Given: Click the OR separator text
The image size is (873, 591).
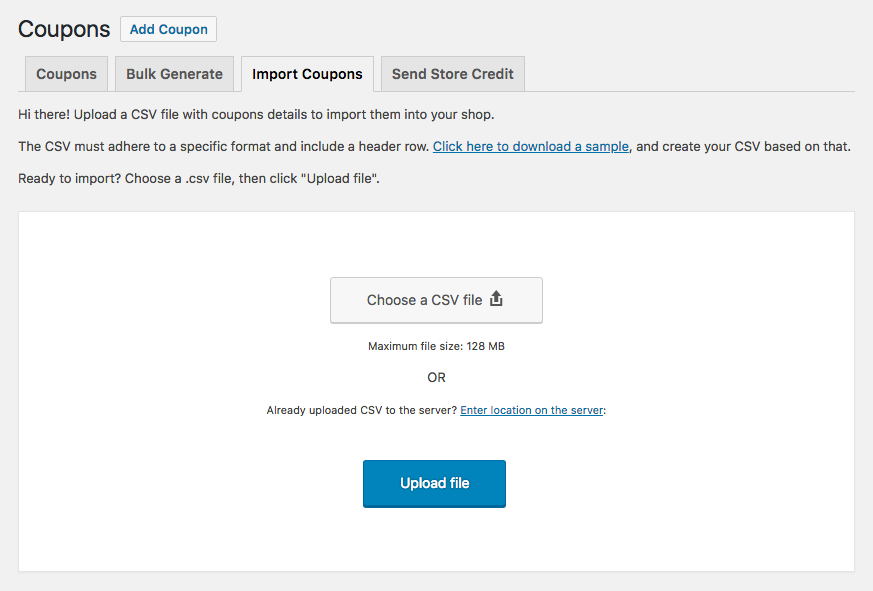Looking at the screenshot, I should [436, 378].
